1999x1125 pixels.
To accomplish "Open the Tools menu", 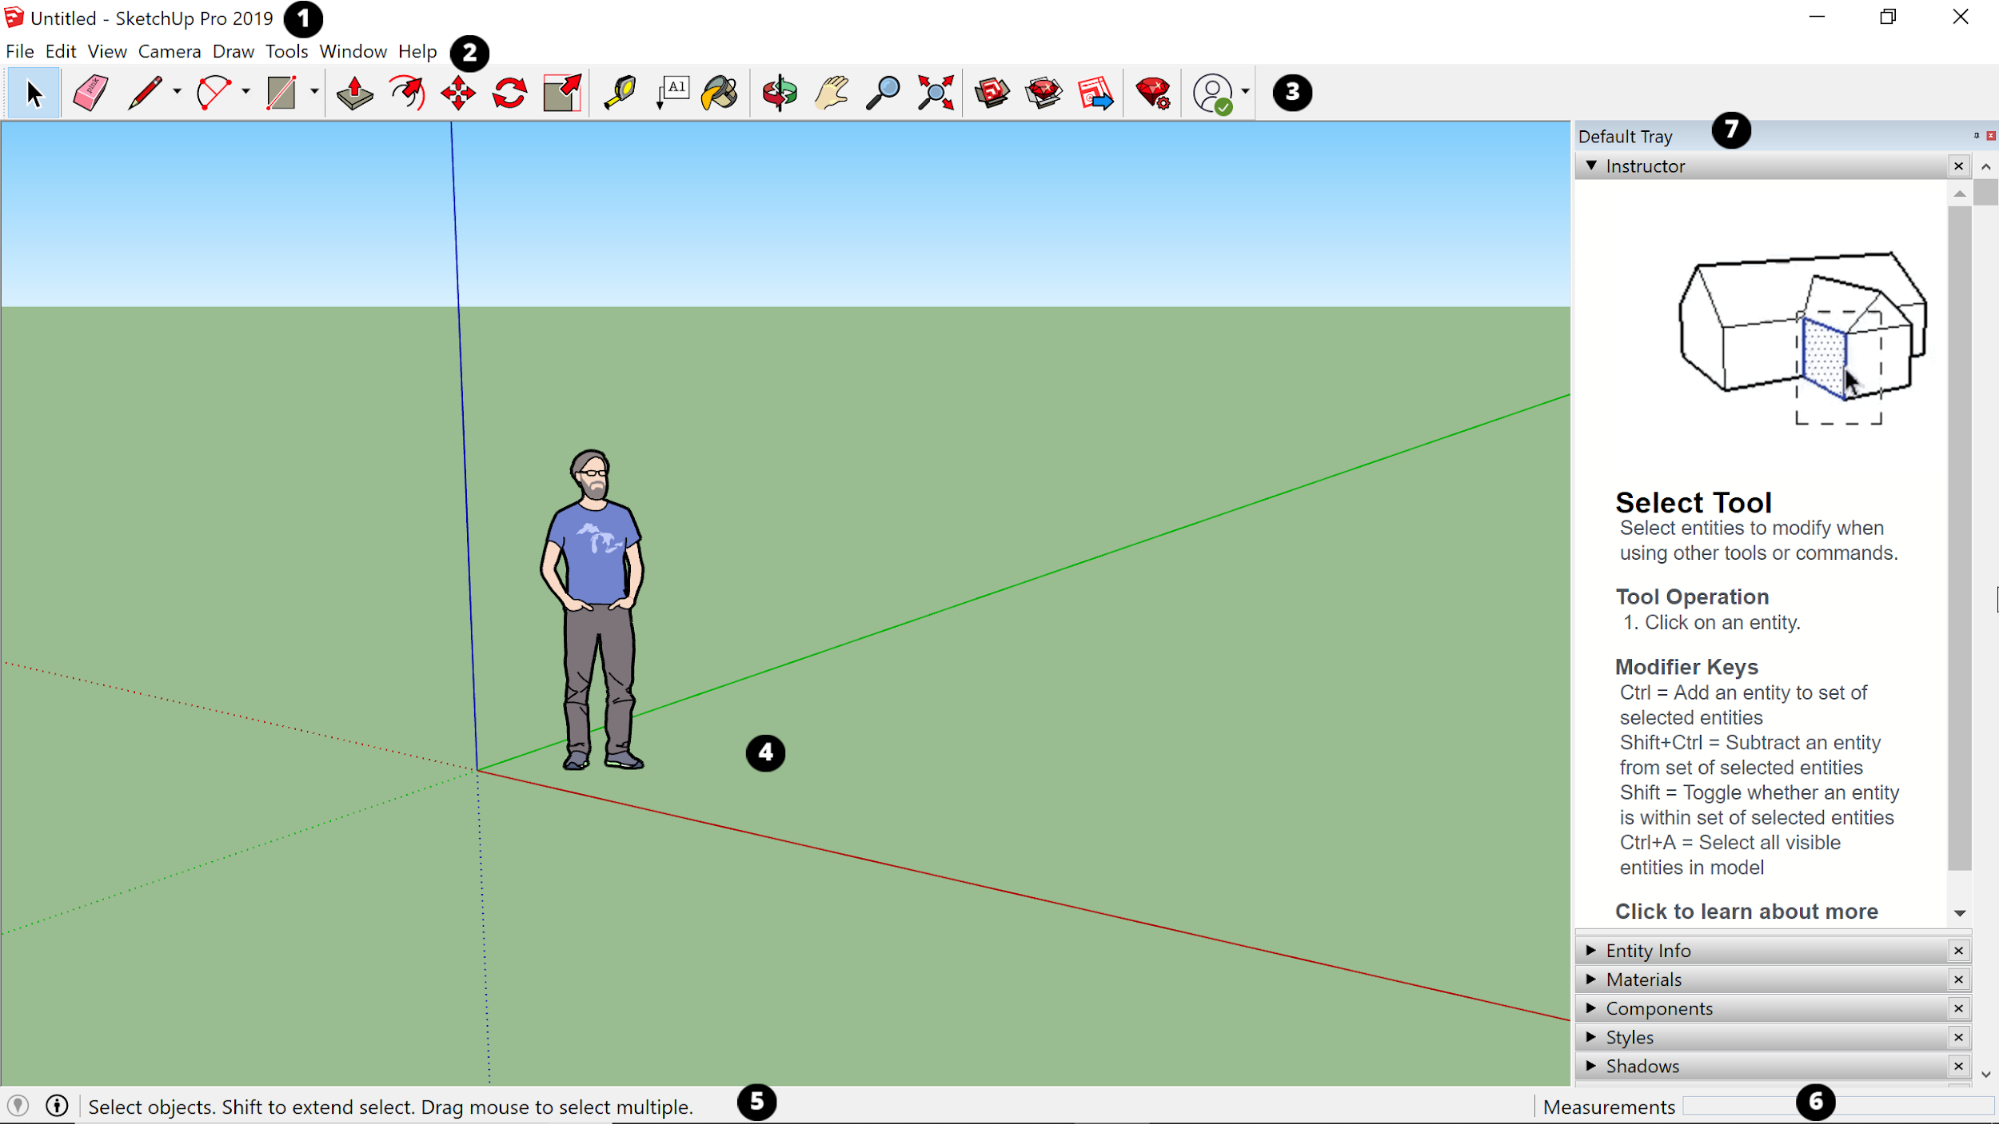I will [x=286, y=51].
